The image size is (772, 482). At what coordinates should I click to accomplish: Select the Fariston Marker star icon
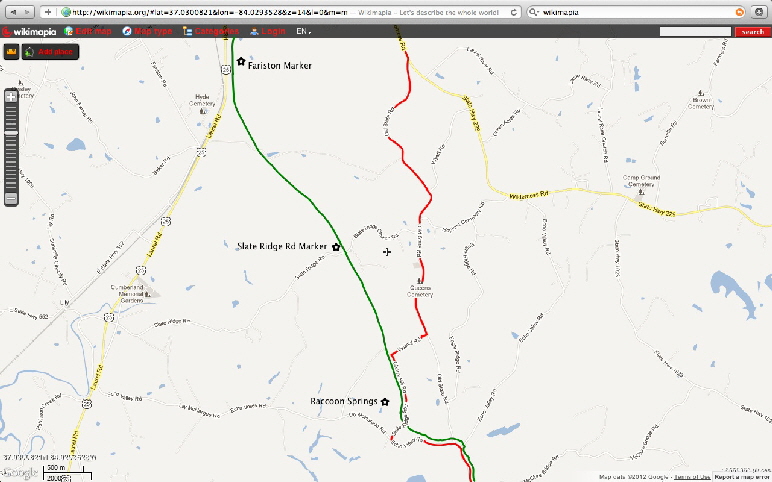(x=241, y=62)
